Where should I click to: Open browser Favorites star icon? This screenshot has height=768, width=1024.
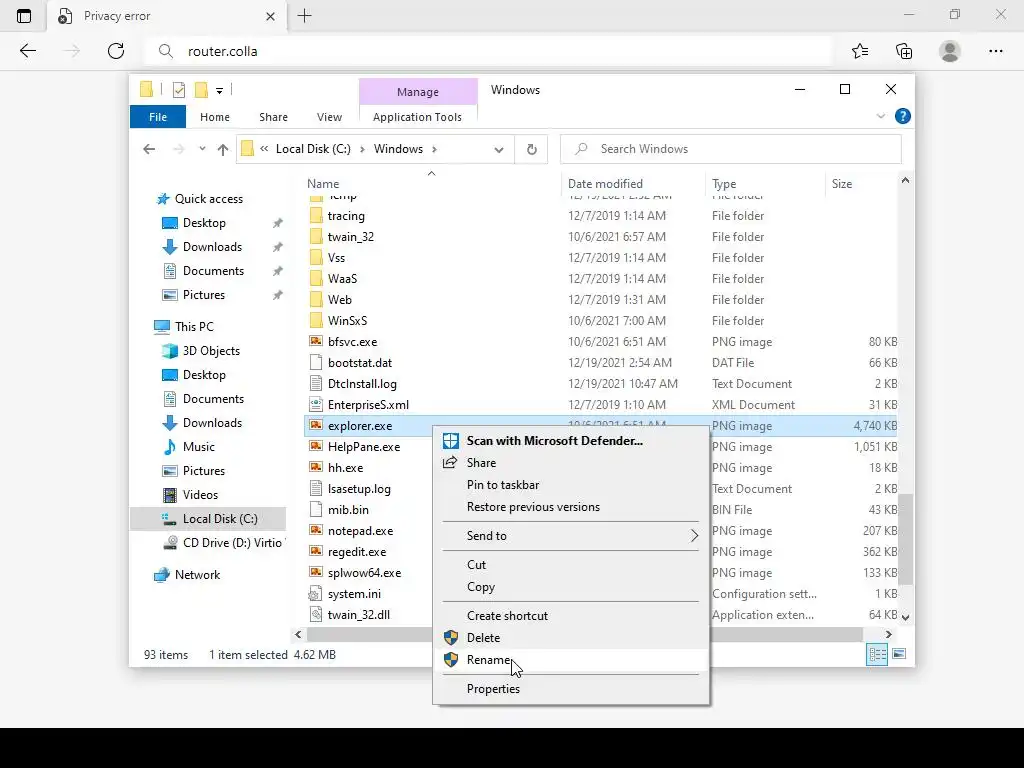[860, 51]
